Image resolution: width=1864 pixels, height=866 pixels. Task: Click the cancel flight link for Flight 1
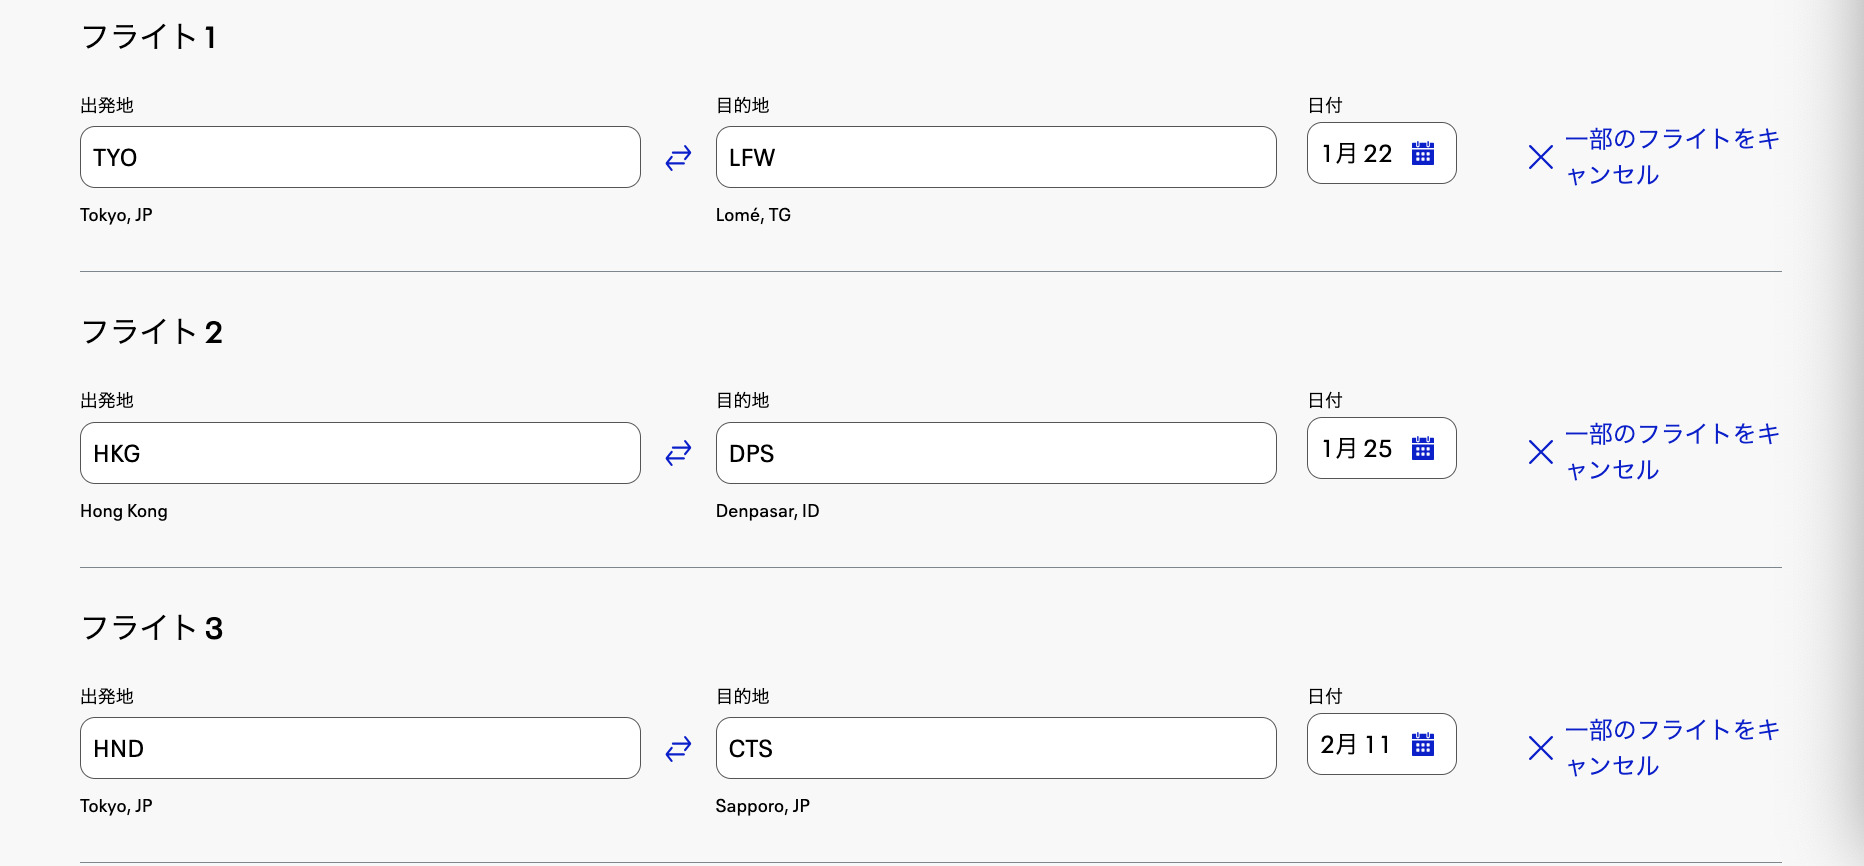click(x=1671, y=157)
